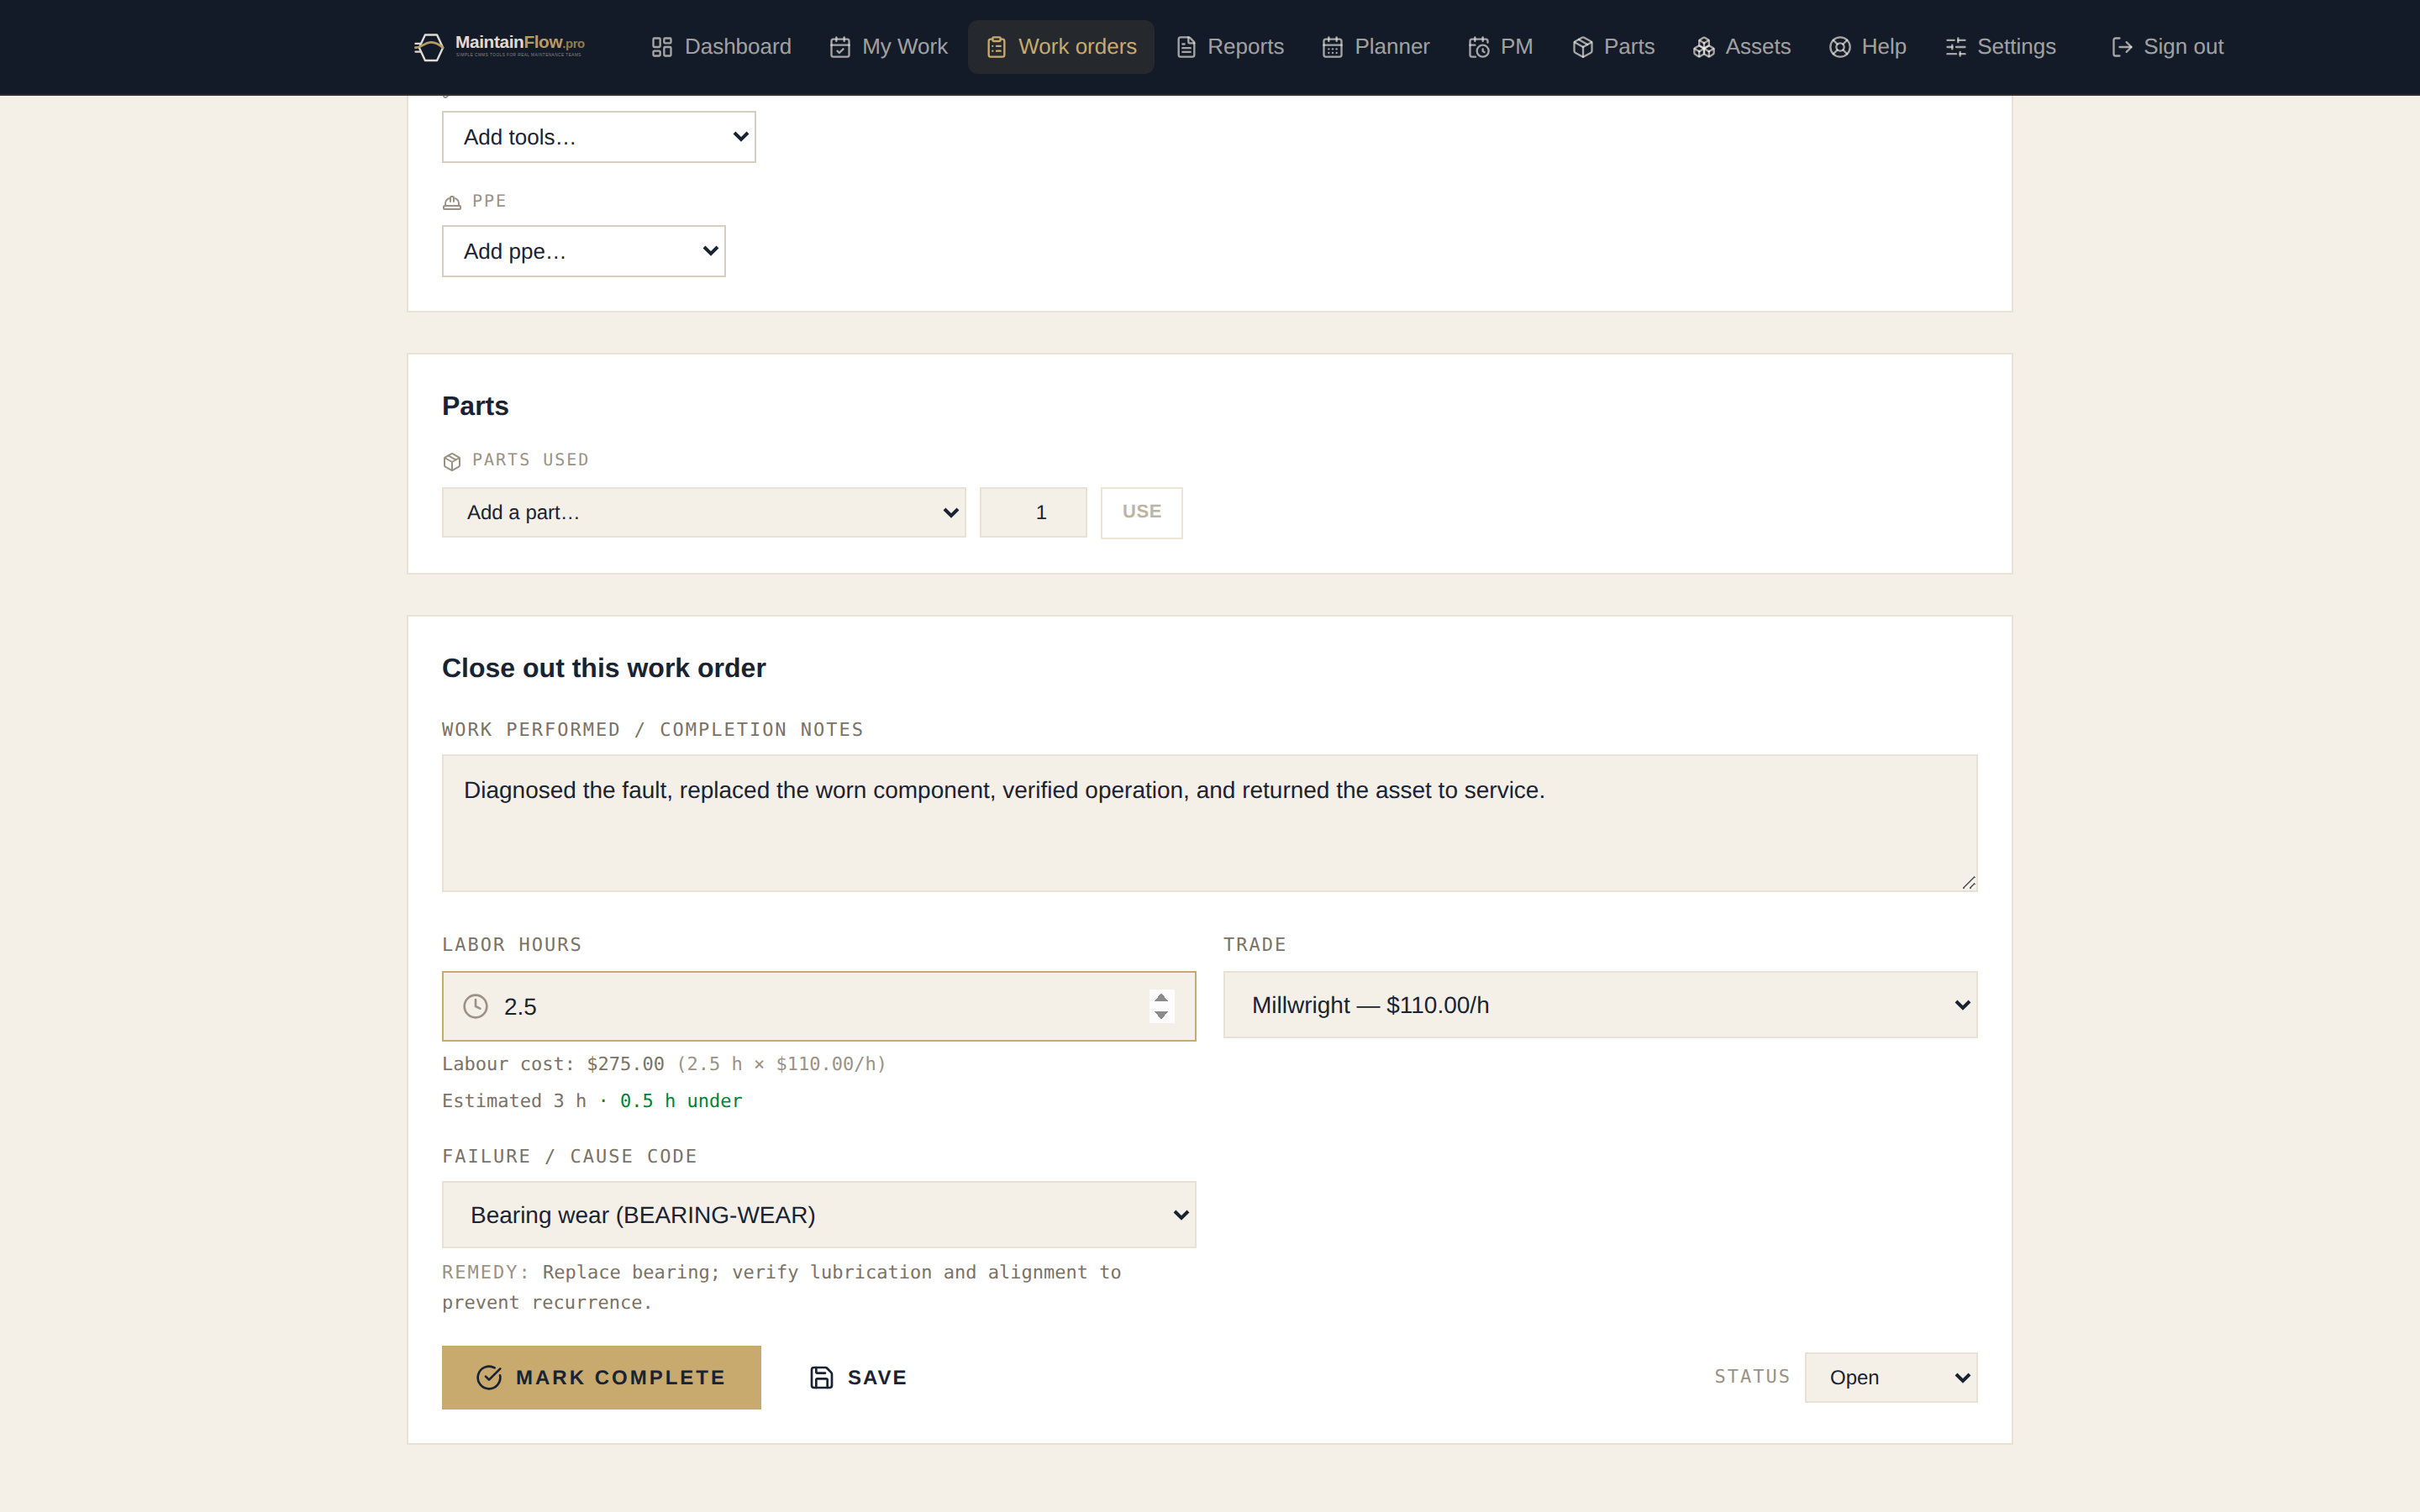Image resolution: width=2420 pixels, height=1512 pixels.
Task: Open the Reports section
Action: [1230, 47]
